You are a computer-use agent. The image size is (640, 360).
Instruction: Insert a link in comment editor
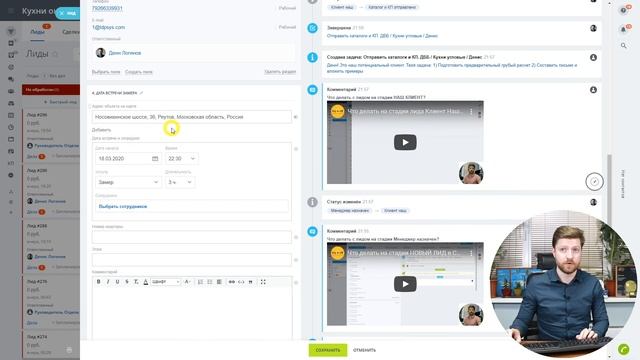(231, 282)
